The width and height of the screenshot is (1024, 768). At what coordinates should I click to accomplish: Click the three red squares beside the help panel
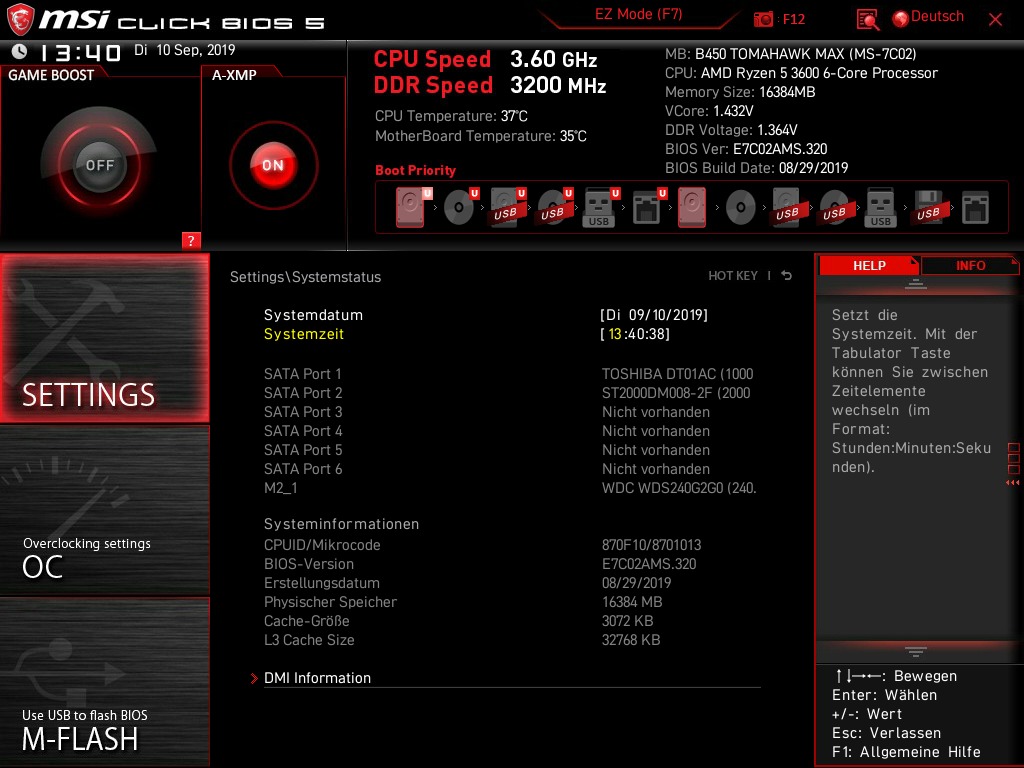[x=1014, y=458]
